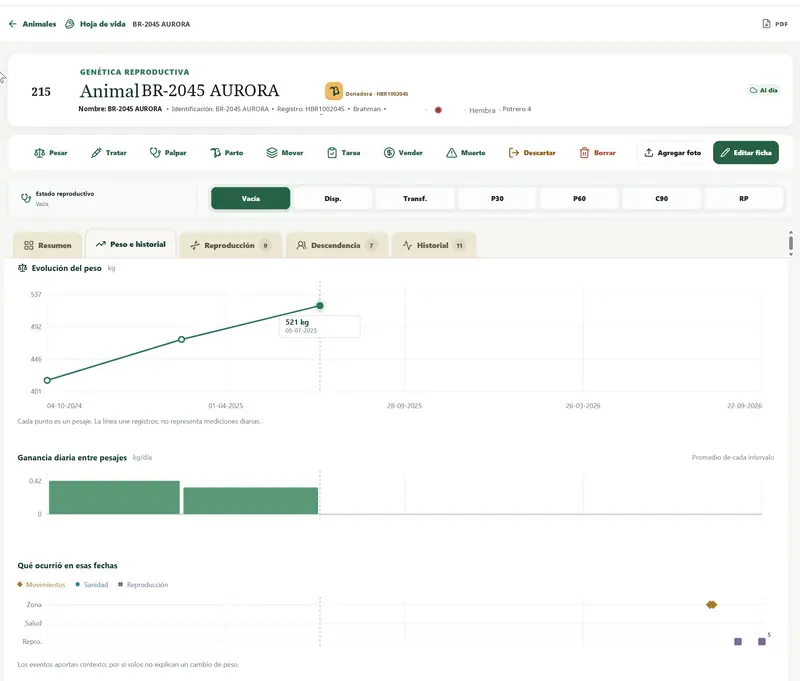Click the page vertical scrollbar
800x681 pixels.
pos(791,242)
